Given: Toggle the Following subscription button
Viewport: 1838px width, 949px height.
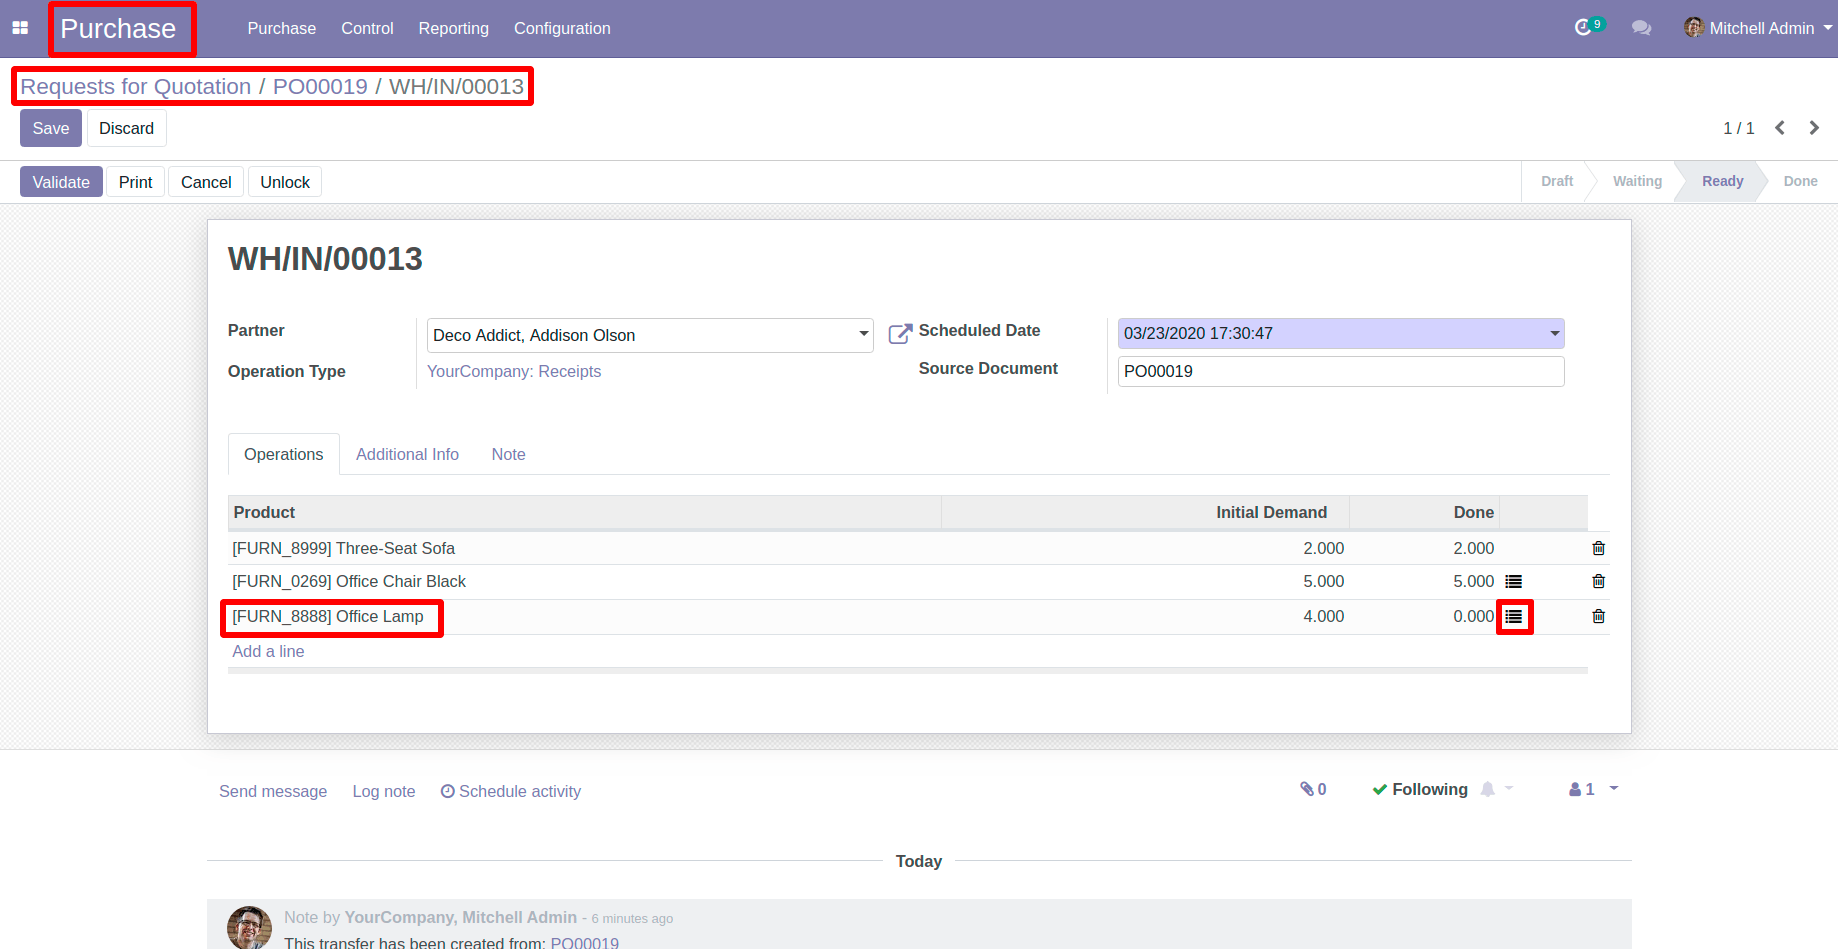Looking at the screenshot, I should pyautogui.click(x=1420, y=789).
